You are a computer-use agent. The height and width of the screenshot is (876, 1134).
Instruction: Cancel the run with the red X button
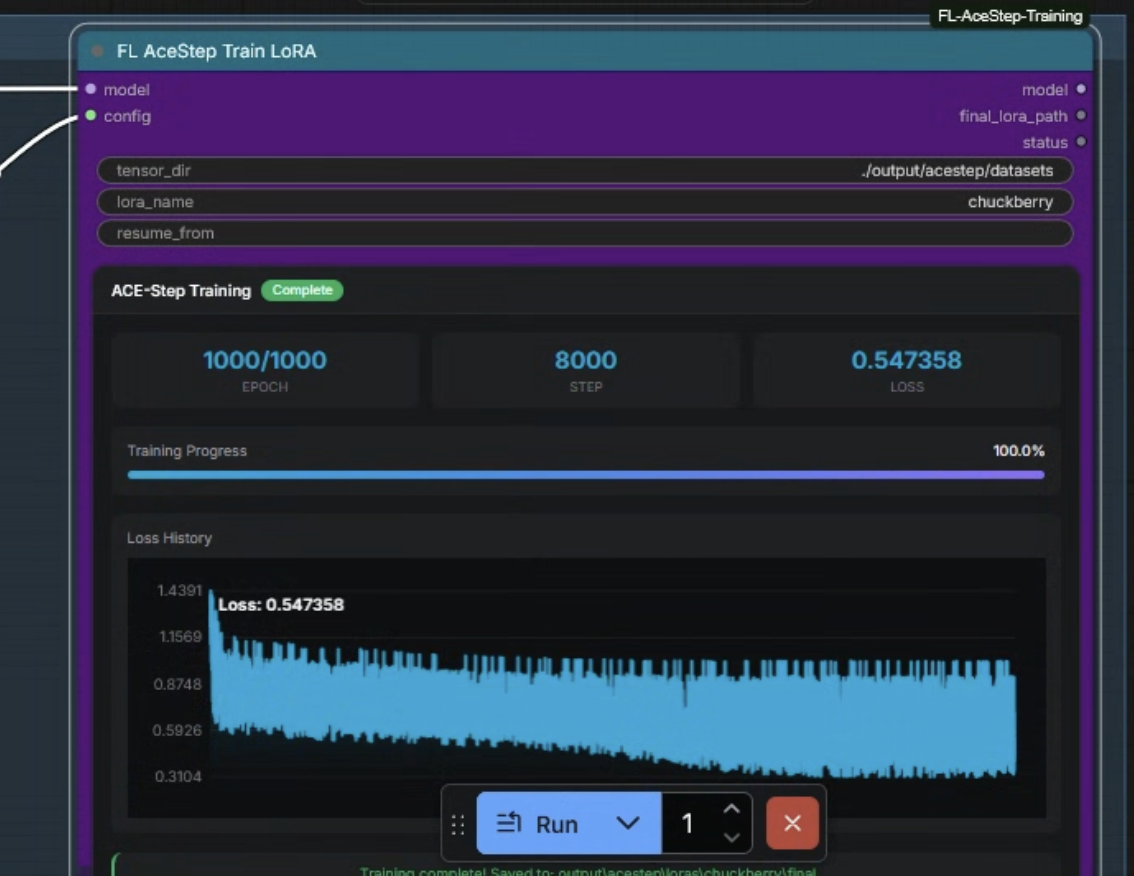(792, 823)
